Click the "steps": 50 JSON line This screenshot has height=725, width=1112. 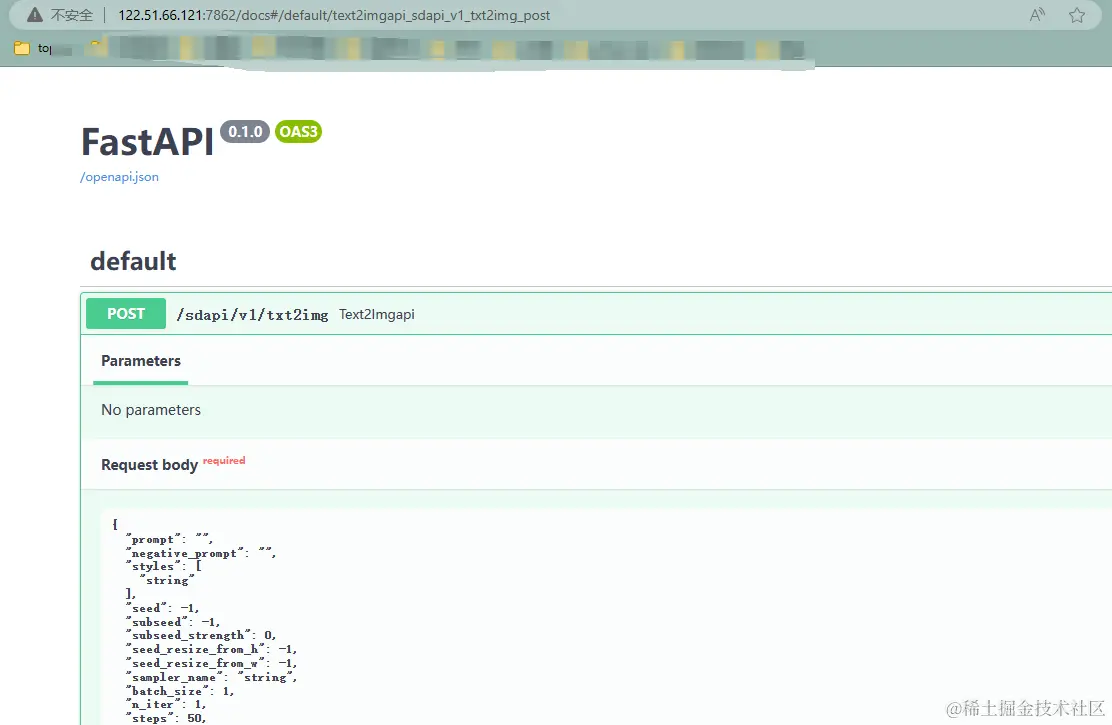166,718
